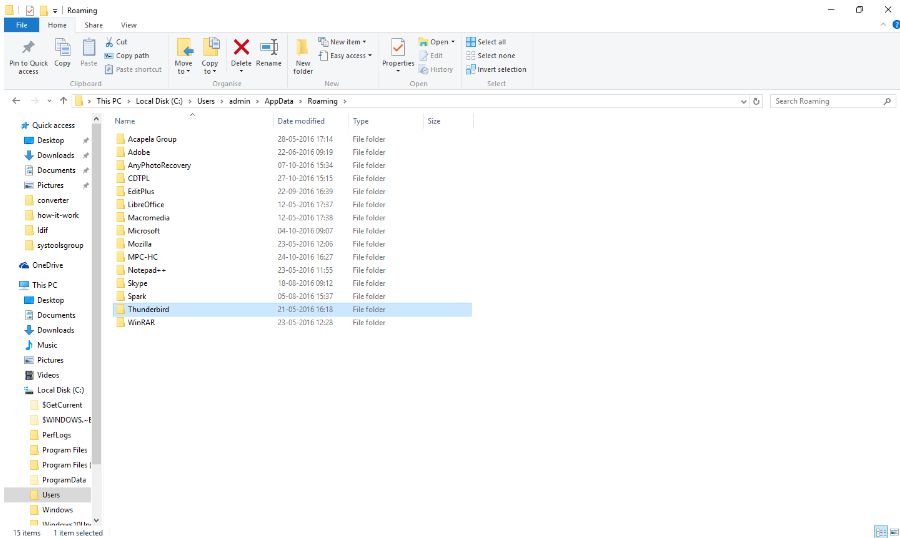This screenshot has width=900, height=538.
Task: Click Invert selection
Action: 496,69
